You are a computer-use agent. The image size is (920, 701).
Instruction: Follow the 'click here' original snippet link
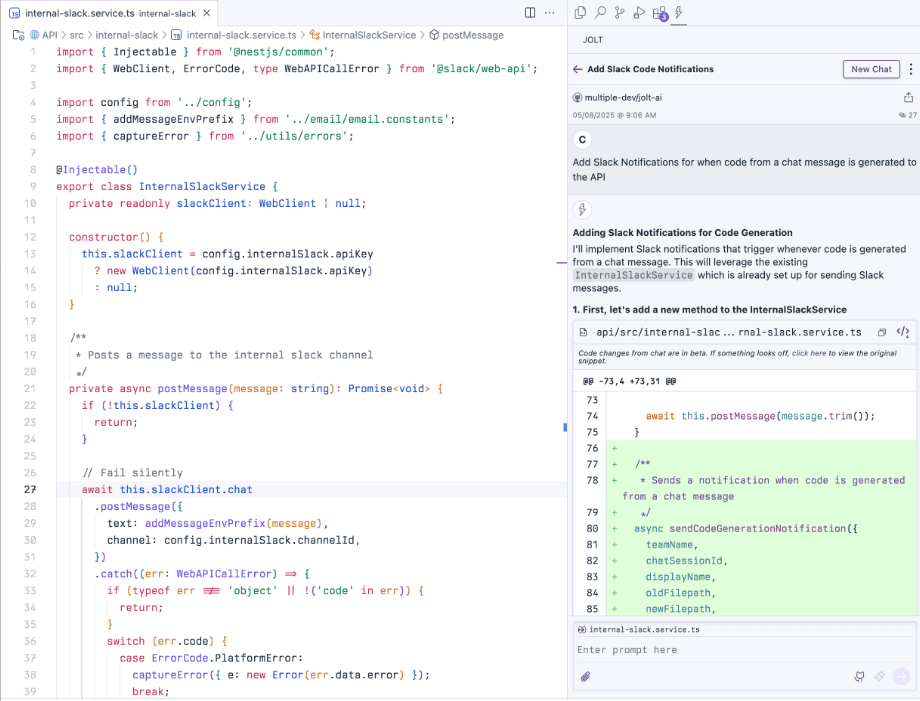(809, 353)
